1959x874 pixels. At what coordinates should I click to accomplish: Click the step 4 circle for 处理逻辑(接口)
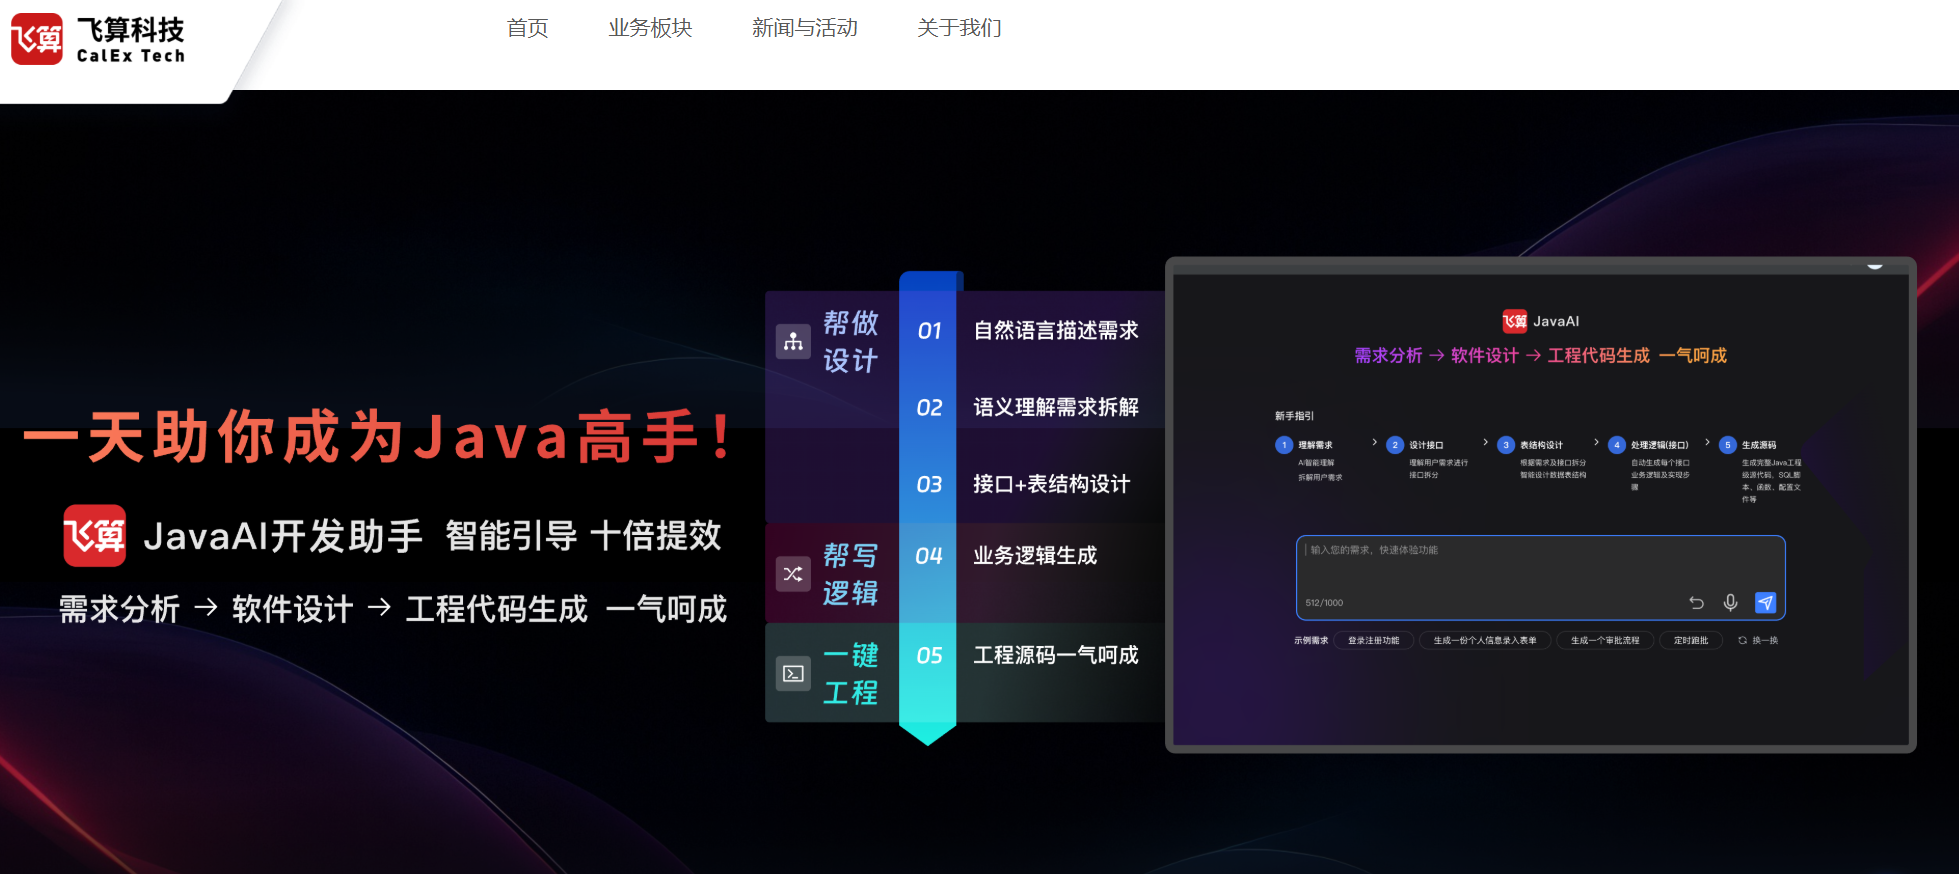[x=1617, y=445]
